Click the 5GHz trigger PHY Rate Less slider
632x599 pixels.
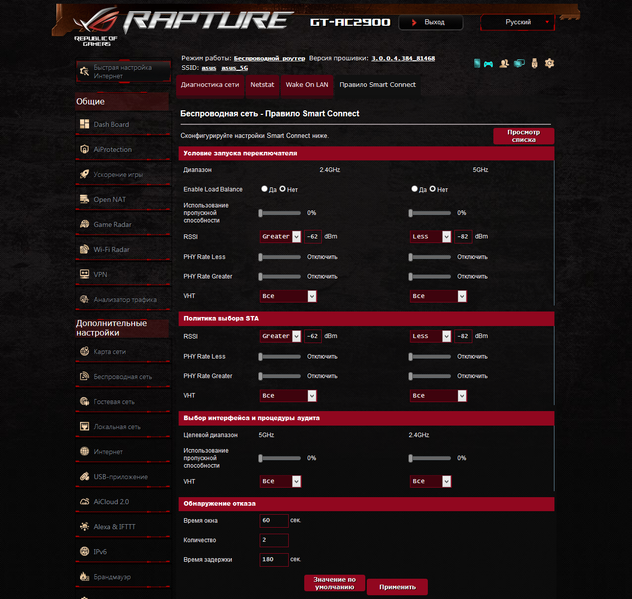pos(430,257)
